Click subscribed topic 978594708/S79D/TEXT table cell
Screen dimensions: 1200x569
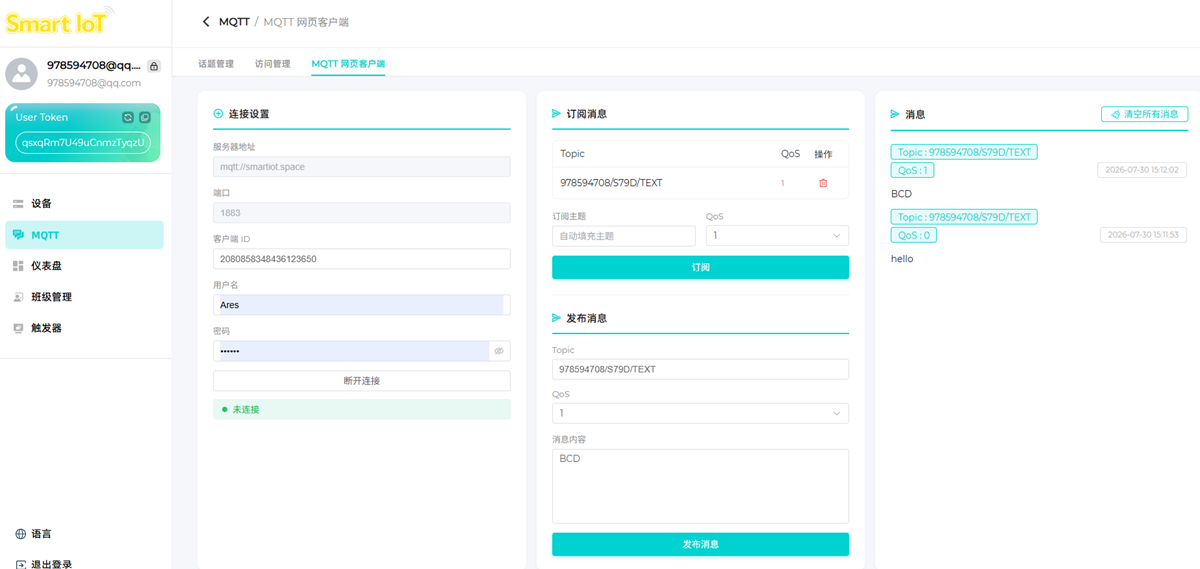611,183
